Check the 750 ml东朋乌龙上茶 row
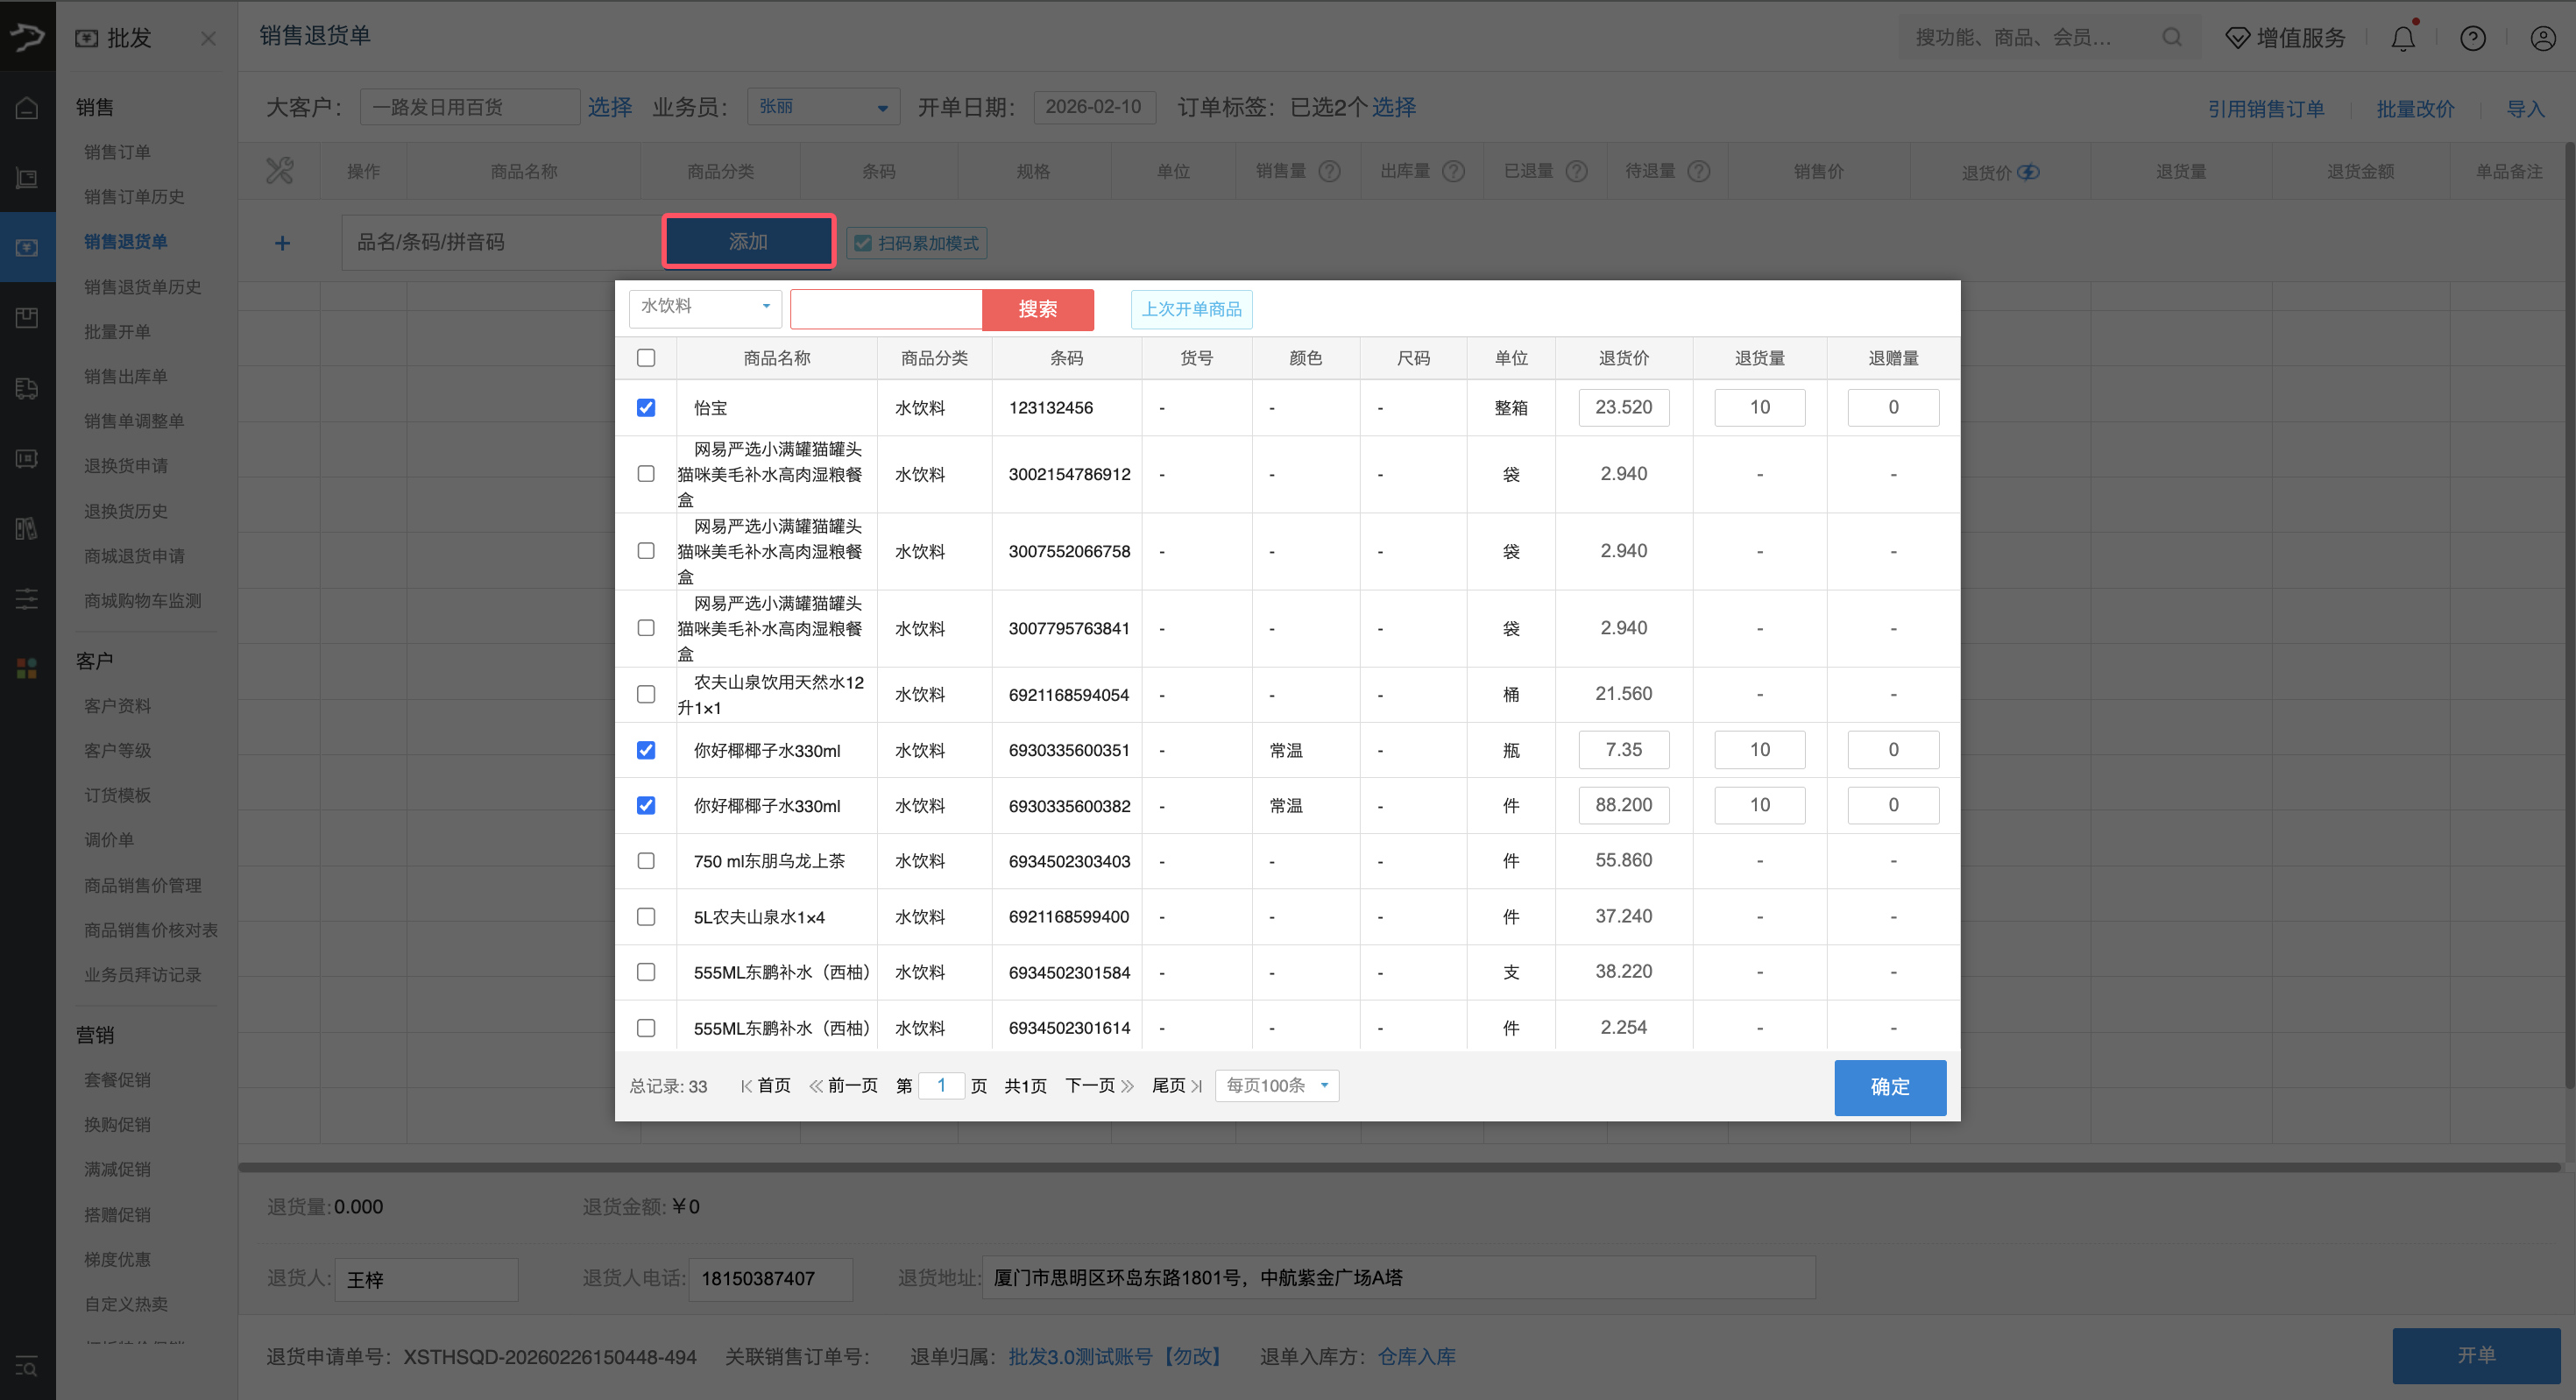The width and height of the screenshot is (2576, 1400). tap(646, 860)
